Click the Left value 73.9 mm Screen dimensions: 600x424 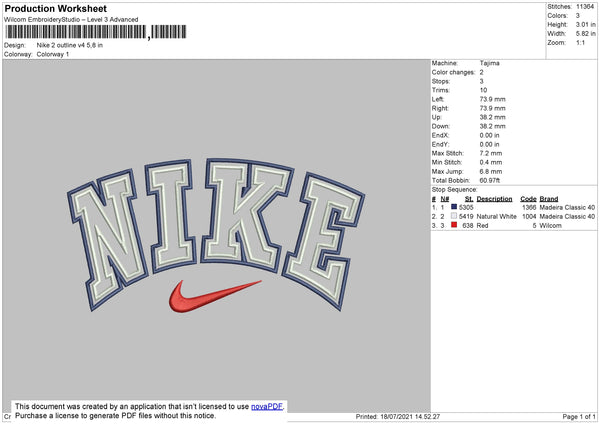click(492, 99)
